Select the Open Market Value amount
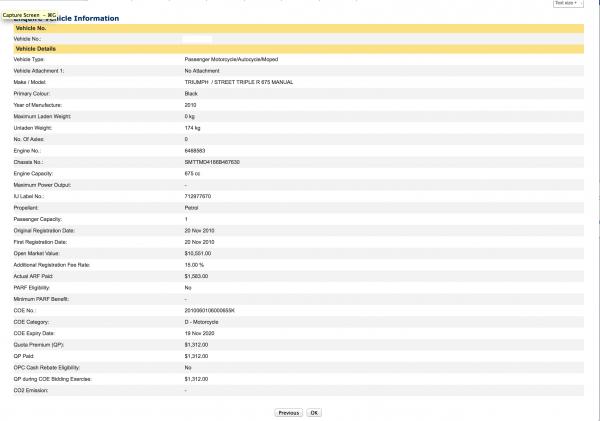Screen dimensions: 600x421 pos(197,253)
